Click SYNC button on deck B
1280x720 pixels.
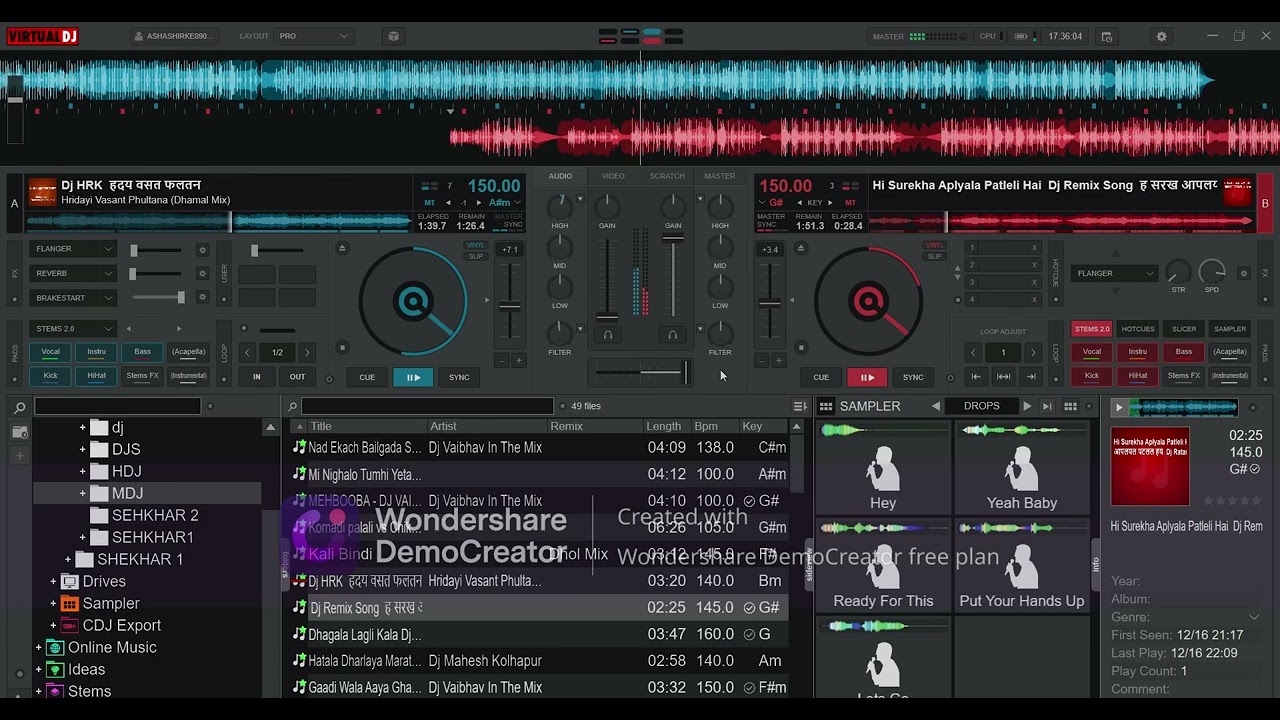pyautogui.click(x=913, y=377)
